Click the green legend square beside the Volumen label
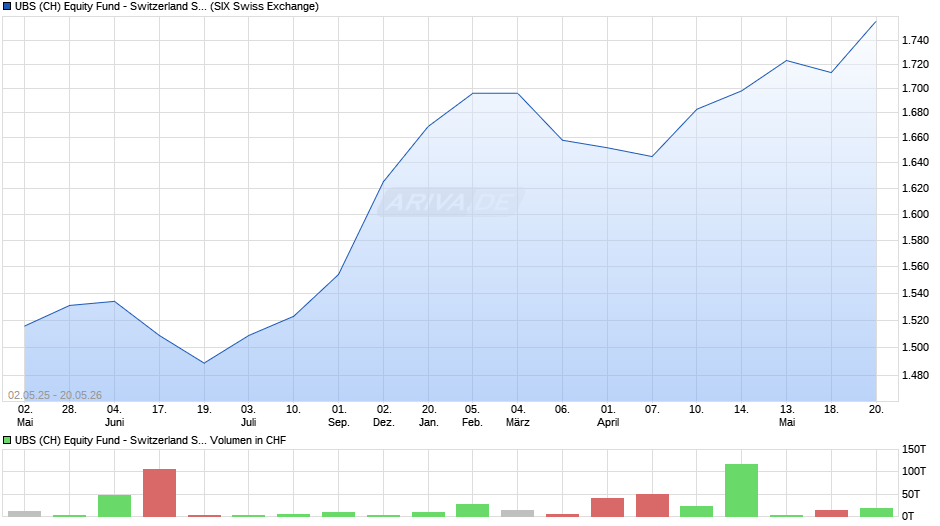The height and width of the screenshot is (526, 940). tap(7, 440)
